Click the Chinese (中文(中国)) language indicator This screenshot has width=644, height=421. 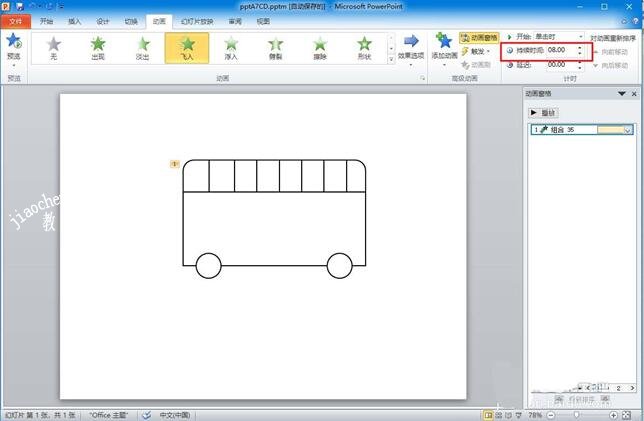(175, 415)
